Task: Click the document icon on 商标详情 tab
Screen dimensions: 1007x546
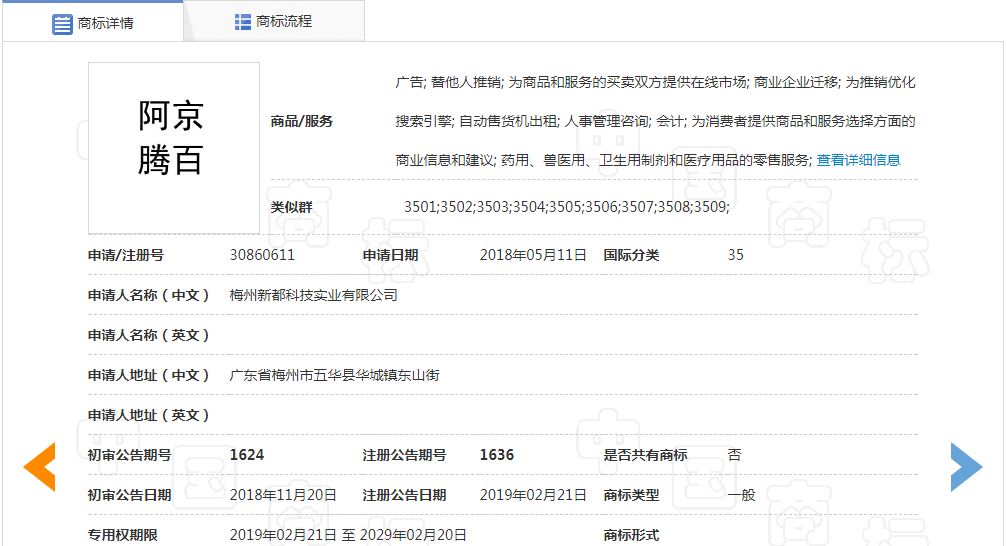Action: pos(62,23)
